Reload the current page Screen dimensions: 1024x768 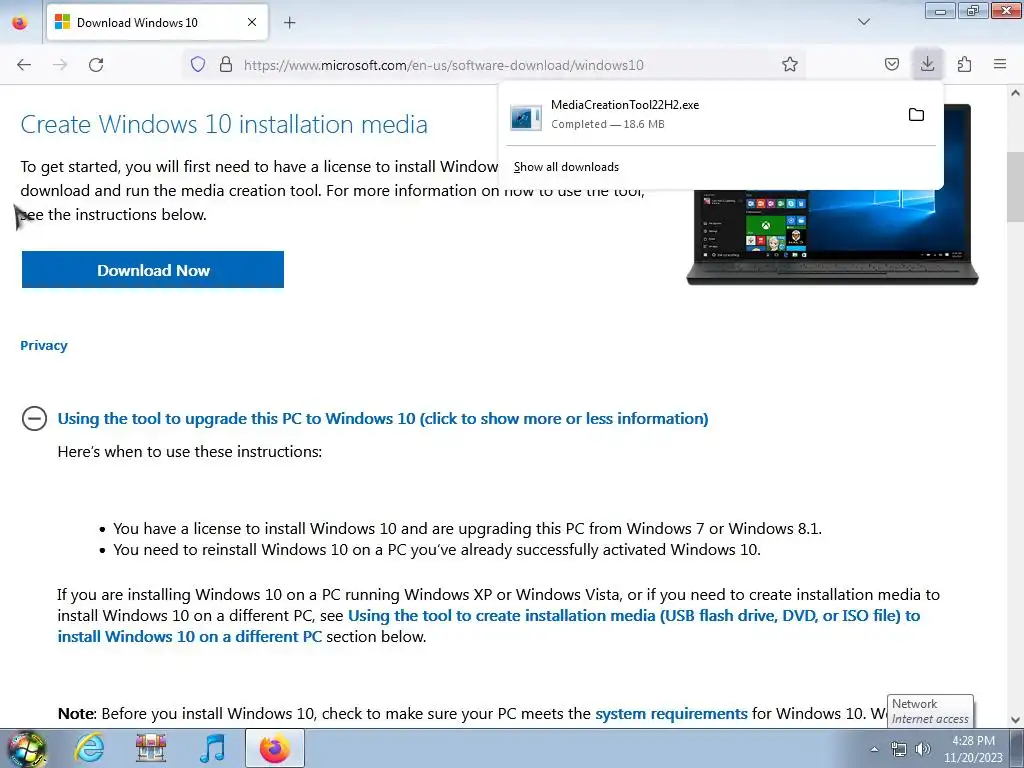[x=96, y=65]
